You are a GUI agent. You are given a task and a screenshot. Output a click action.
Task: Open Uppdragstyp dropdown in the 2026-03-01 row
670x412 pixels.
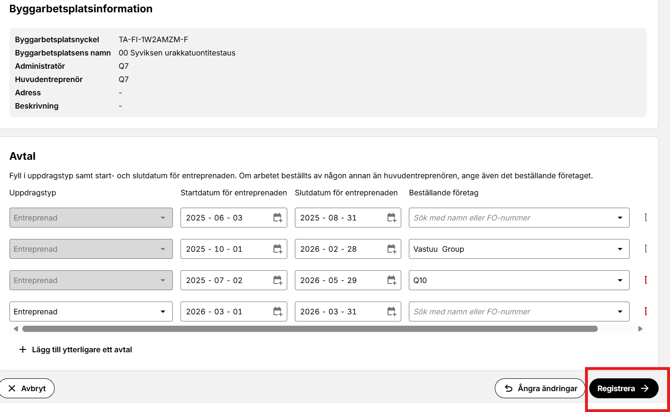click(91, 312)
